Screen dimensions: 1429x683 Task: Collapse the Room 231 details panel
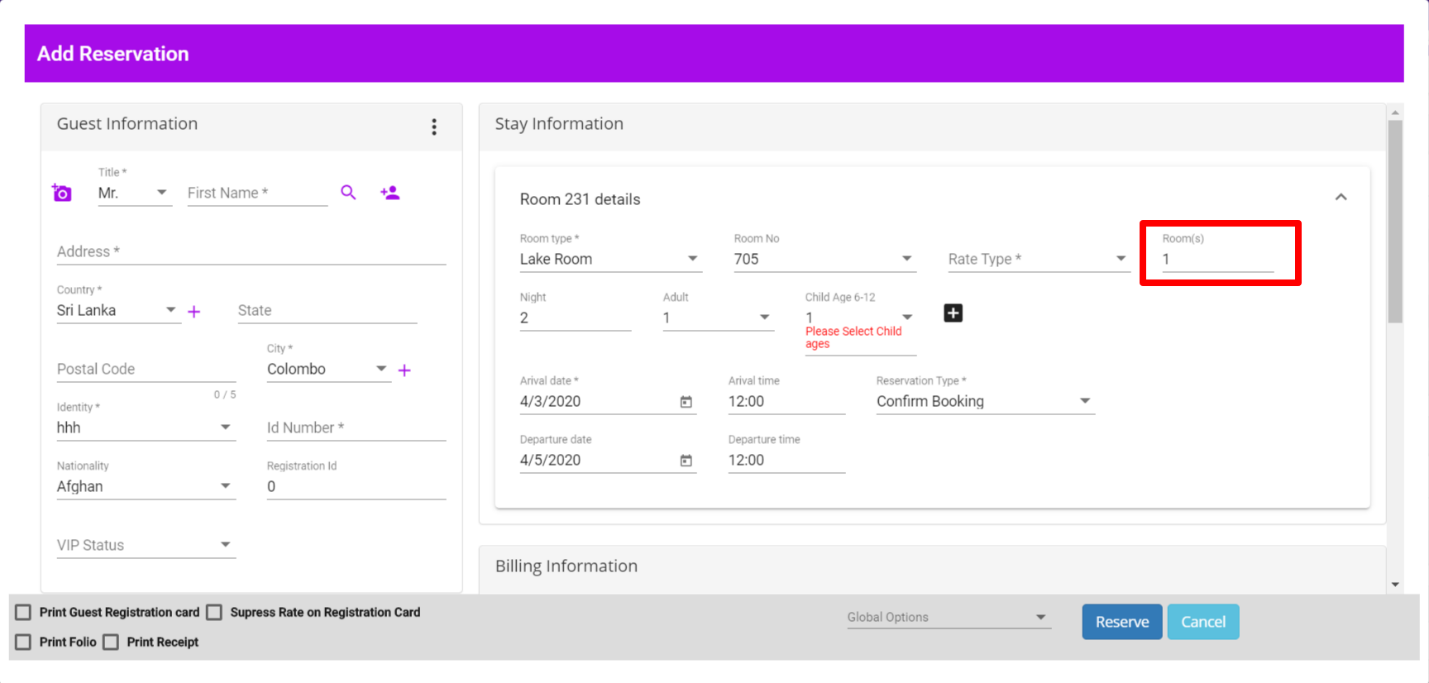pos(1341,197)
